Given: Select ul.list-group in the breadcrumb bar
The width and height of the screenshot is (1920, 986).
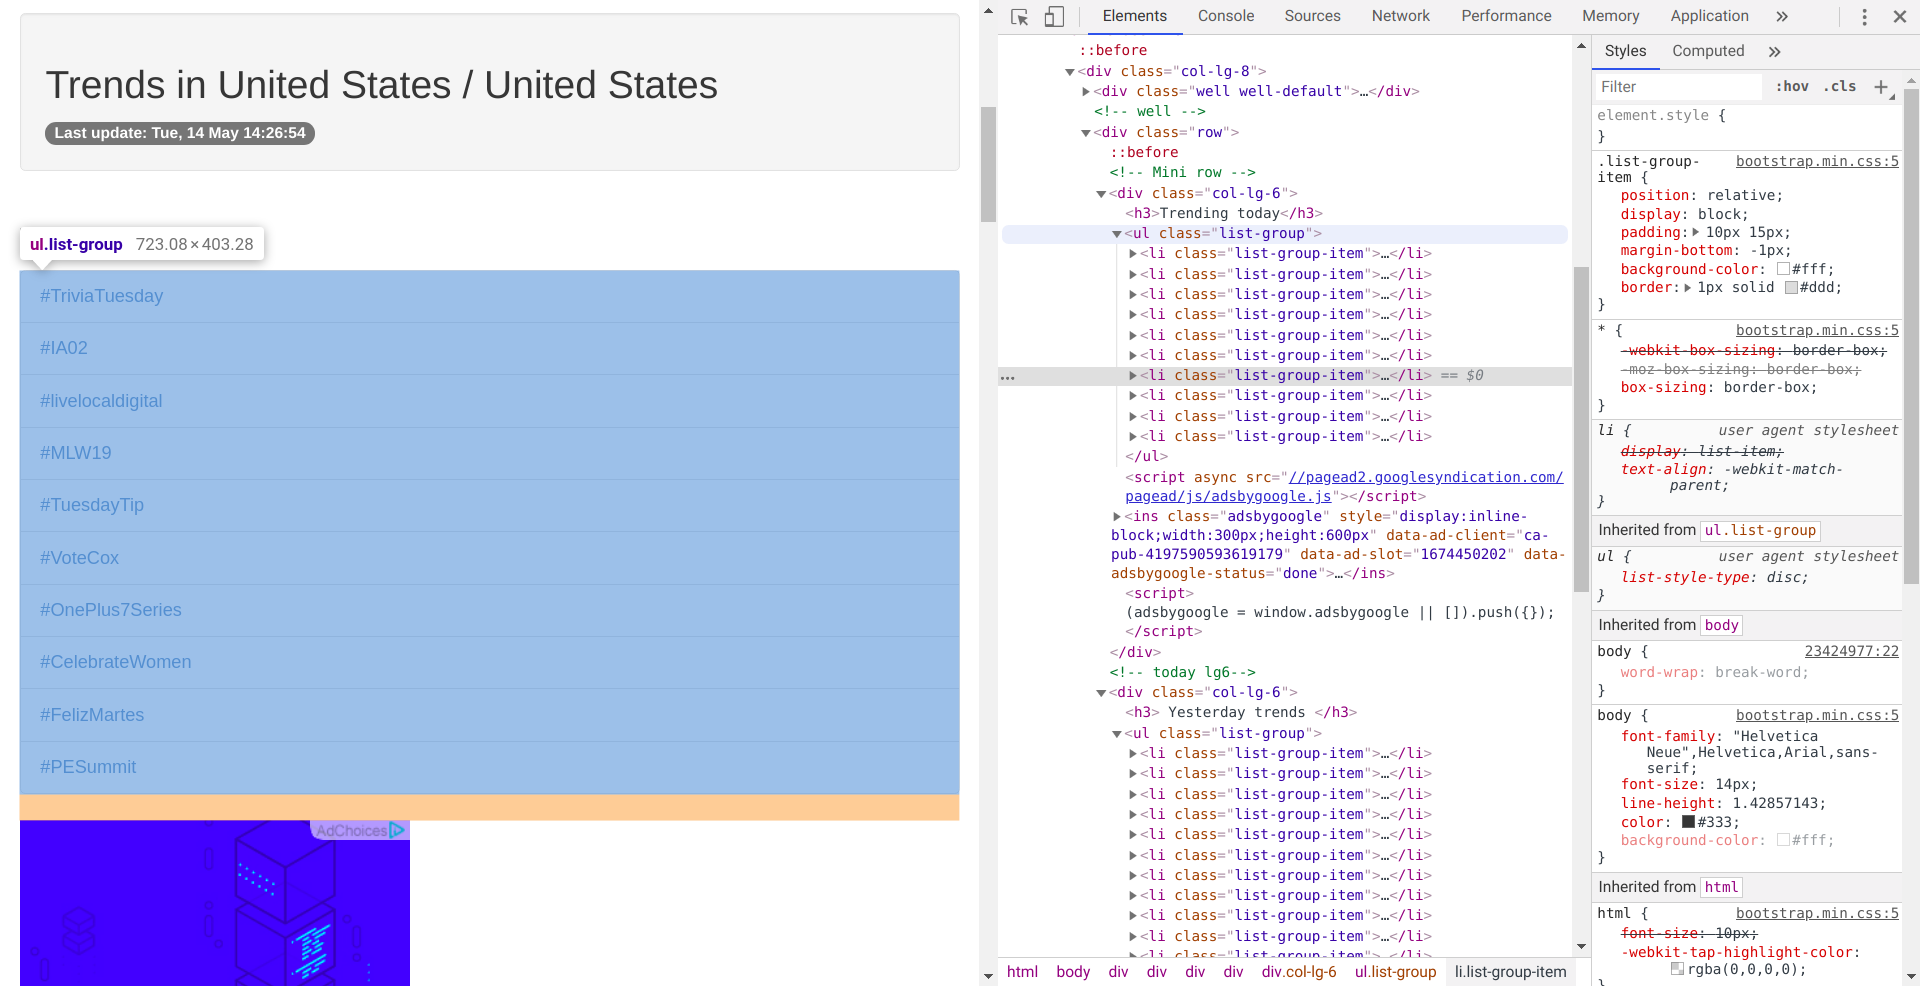Looking at the screenshot, I should tap(1395, 972).
